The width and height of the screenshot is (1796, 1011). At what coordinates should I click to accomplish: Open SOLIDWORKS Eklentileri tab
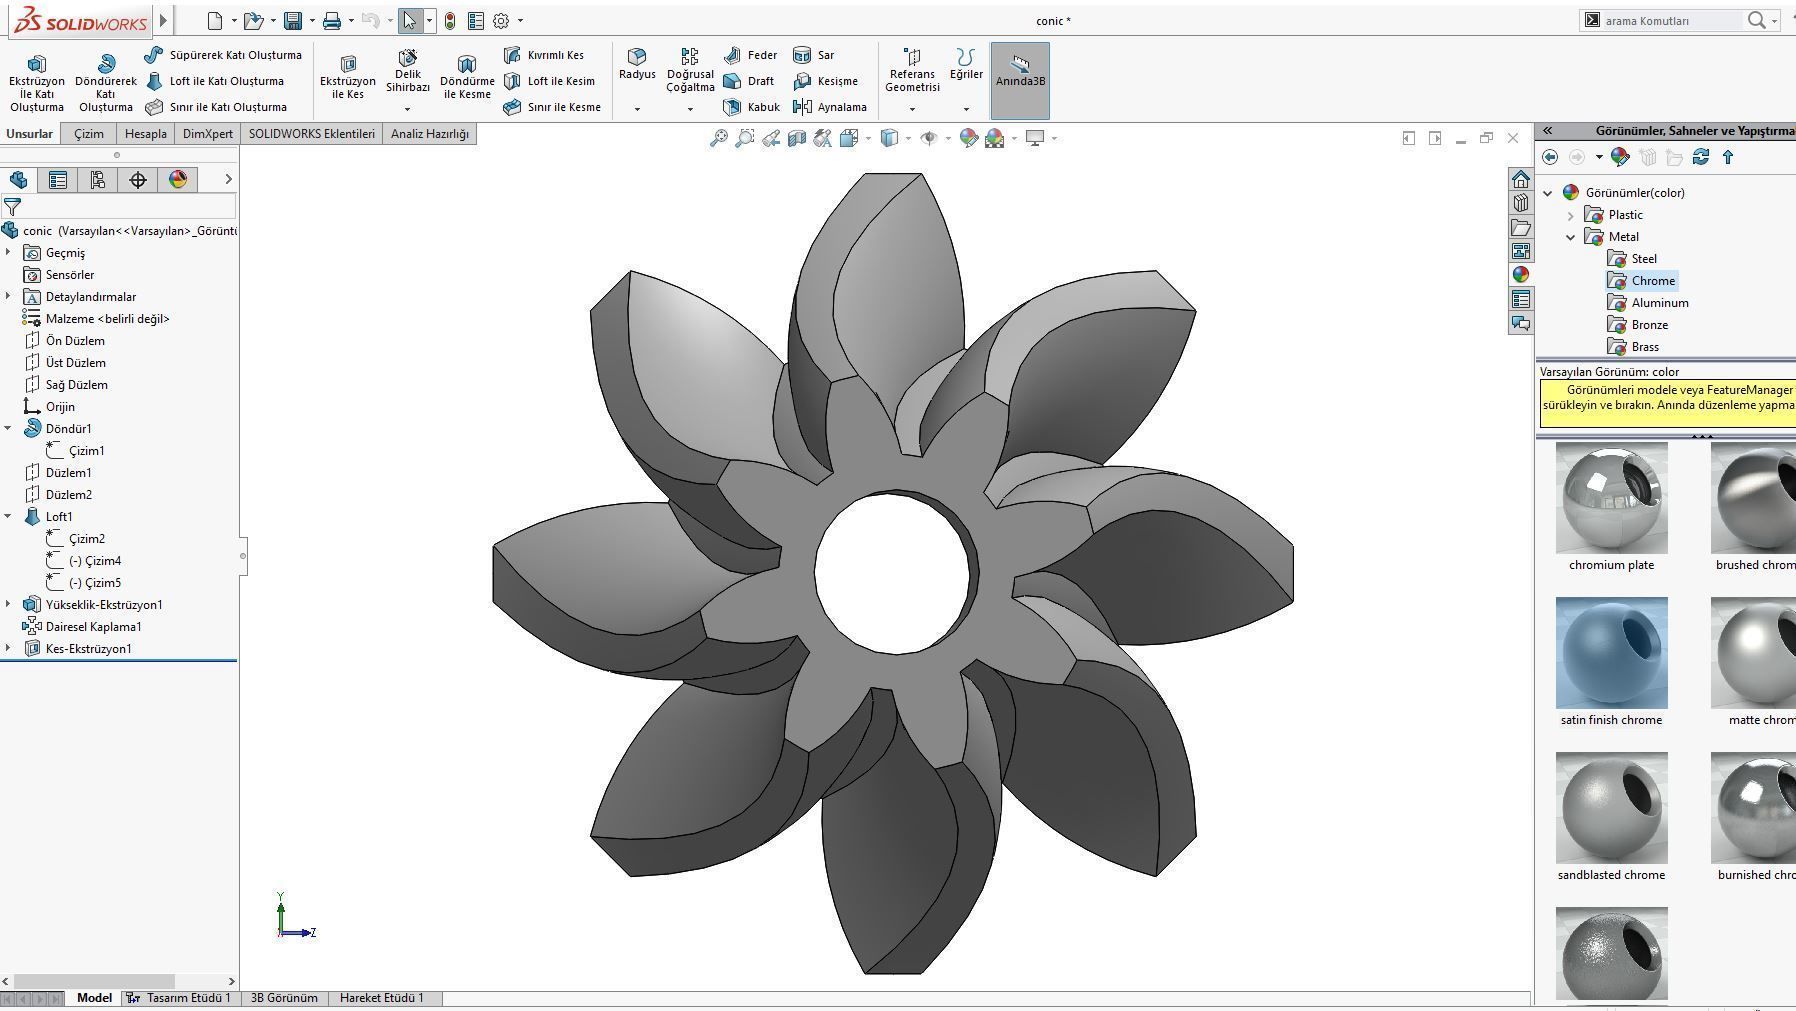pyautogui.click(x=312, y=134)
